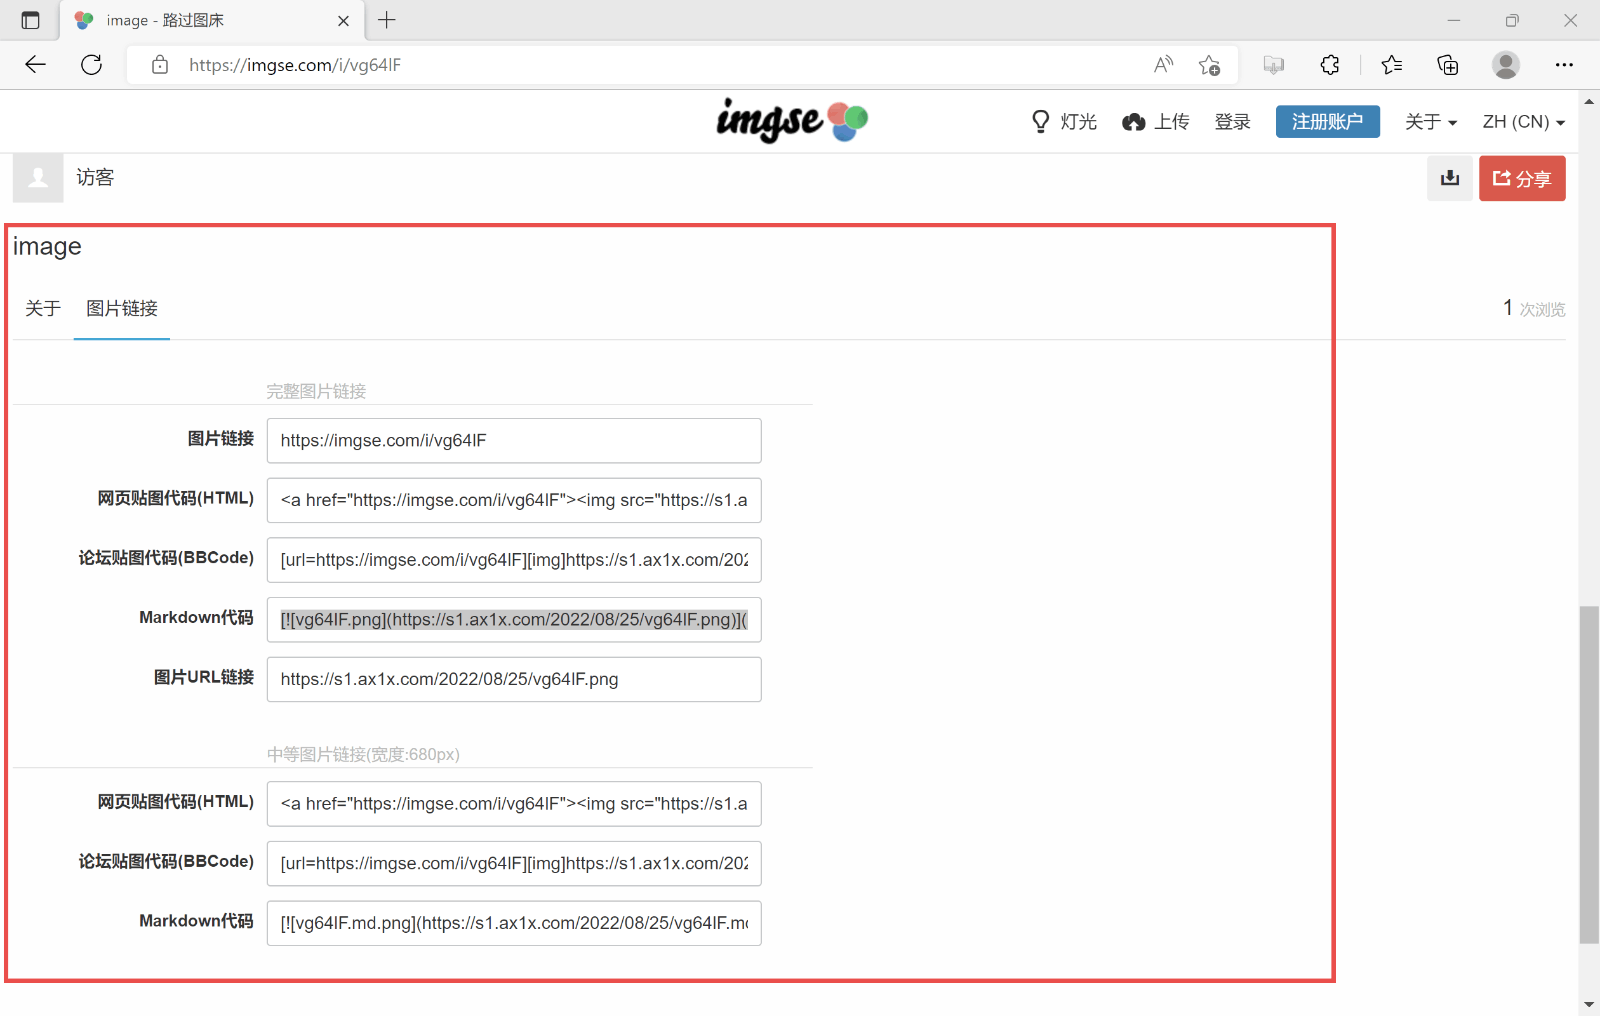
Task: Open the browser extensions puzzle icon
Action: (x=1329, y=65)
